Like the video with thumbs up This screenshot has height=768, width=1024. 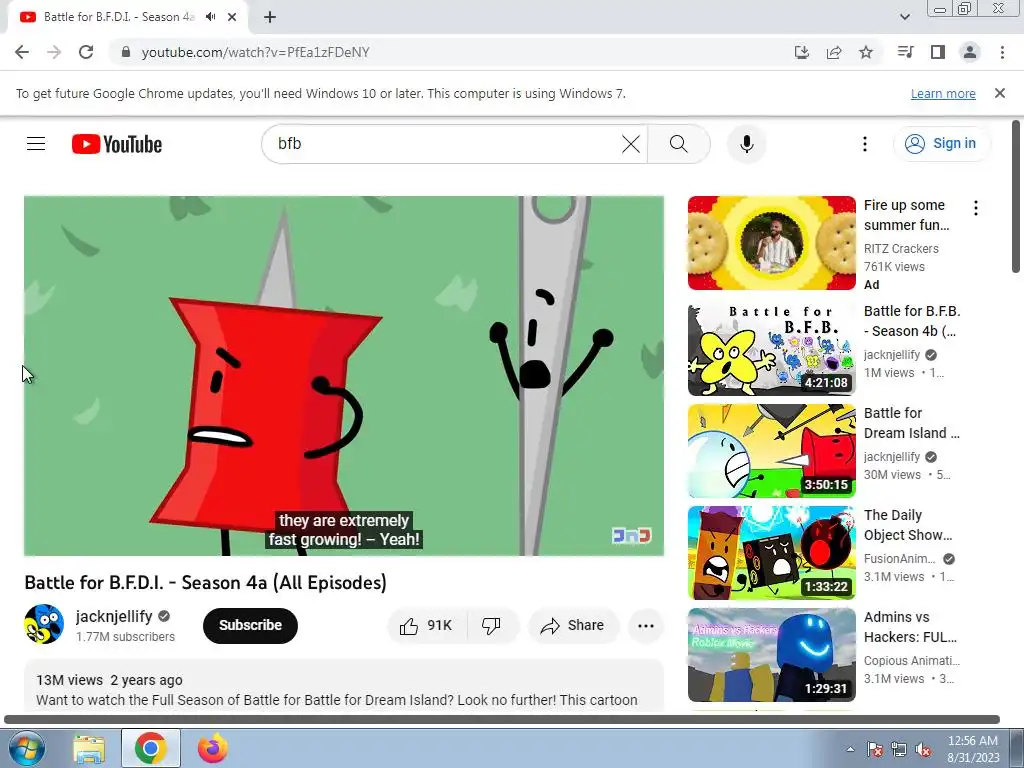tap(427, 626)
